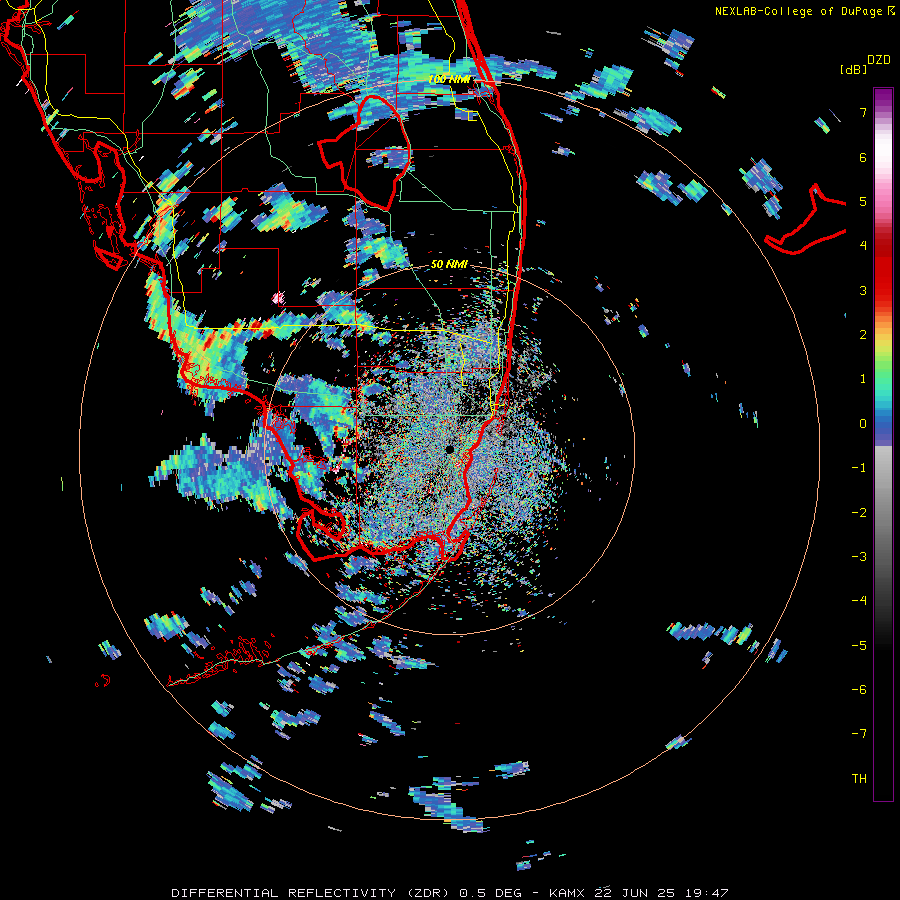Click the "-2" tick label on the color scale
This screenshot has width=900, height=900.
click(859, 513)
